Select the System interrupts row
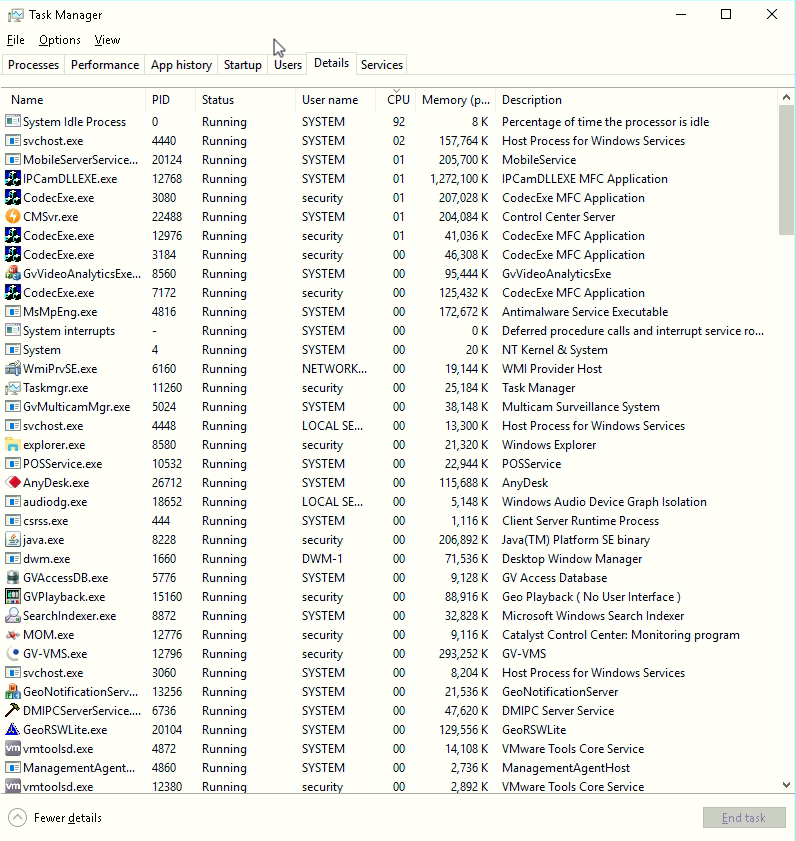Image resolution: width=795 pixels, height=841 pixels. [390, 331]
